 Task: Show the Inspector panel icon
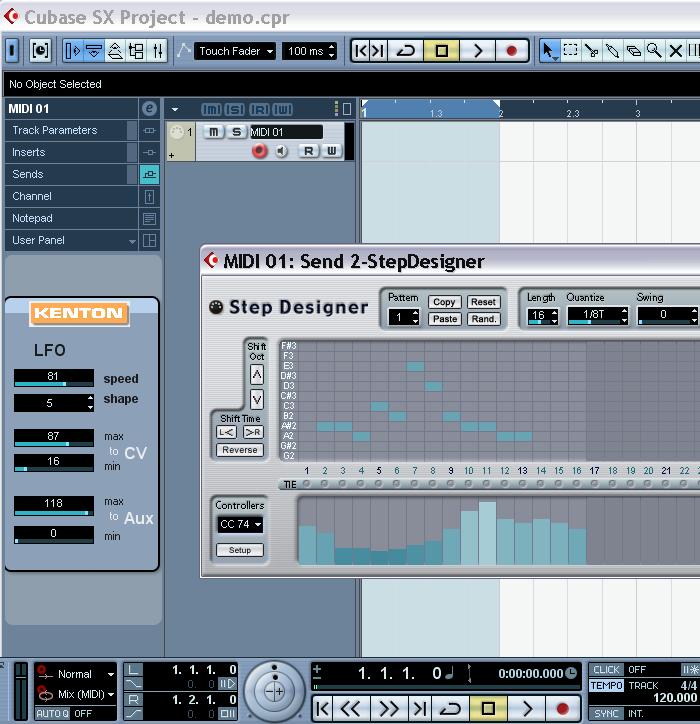point(73,50)
